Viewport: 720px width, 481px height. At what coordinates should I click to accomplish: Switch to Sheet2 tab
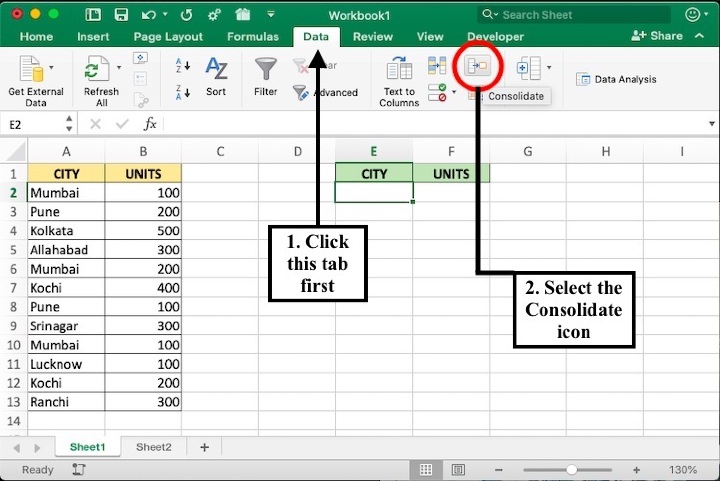(153, 447)
